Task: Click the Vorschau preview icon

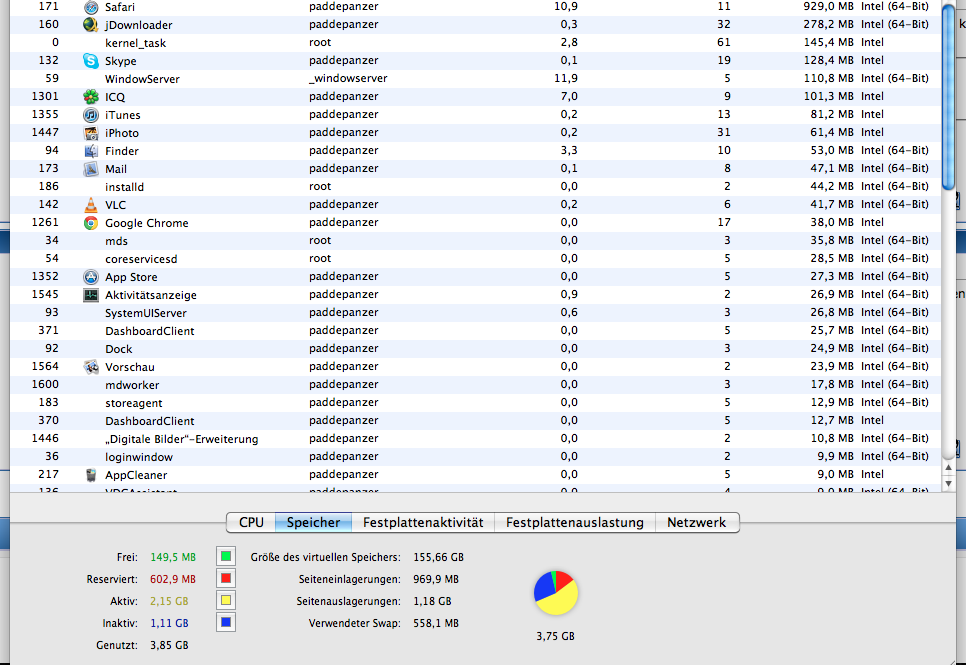Action: point(91,367)
